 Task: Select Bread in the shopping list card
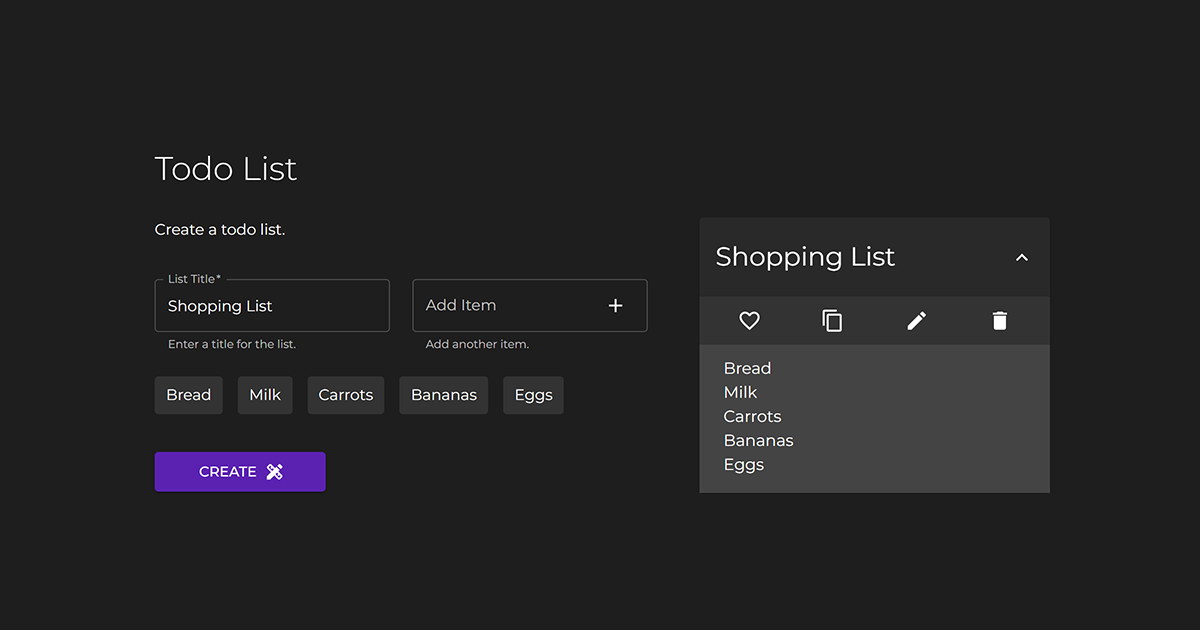click(x=747, y=368)
